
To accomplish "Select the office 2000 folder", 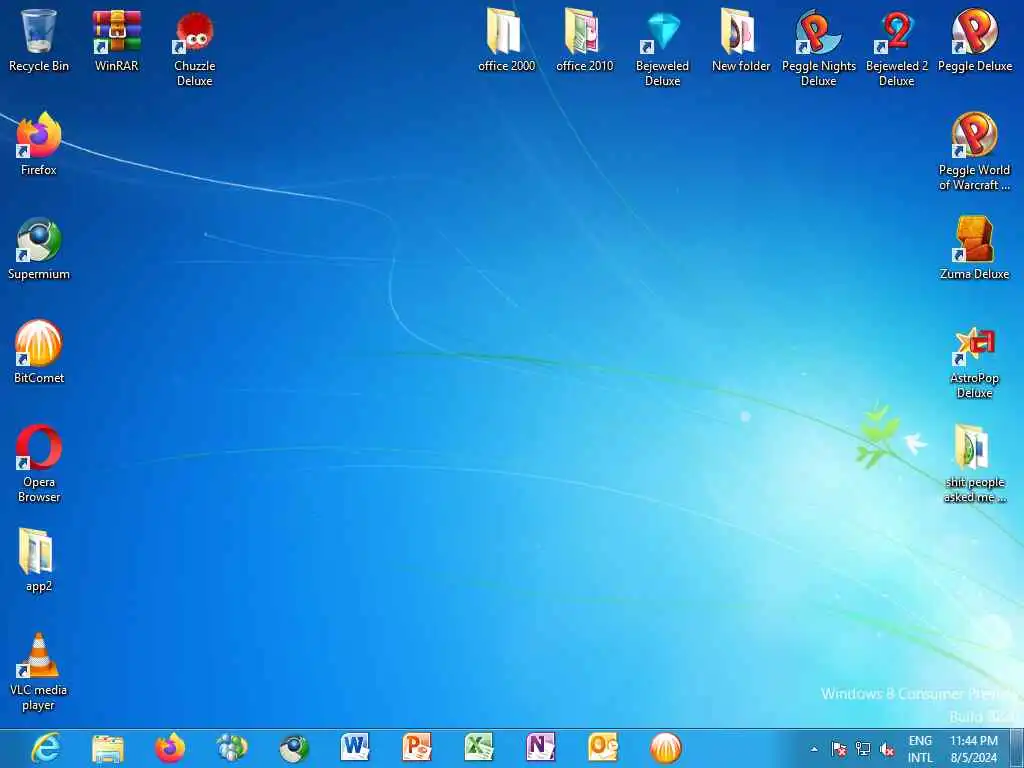I will click(x=506, y=39).
